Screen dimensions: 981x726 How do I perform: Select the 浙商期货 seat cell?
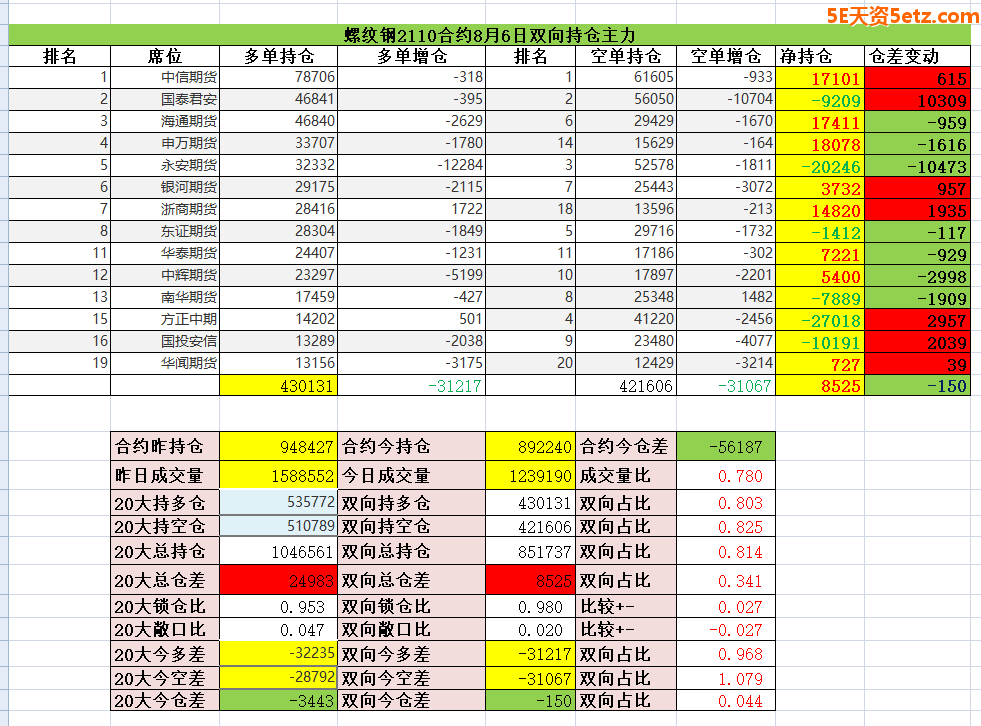[165, 209]
